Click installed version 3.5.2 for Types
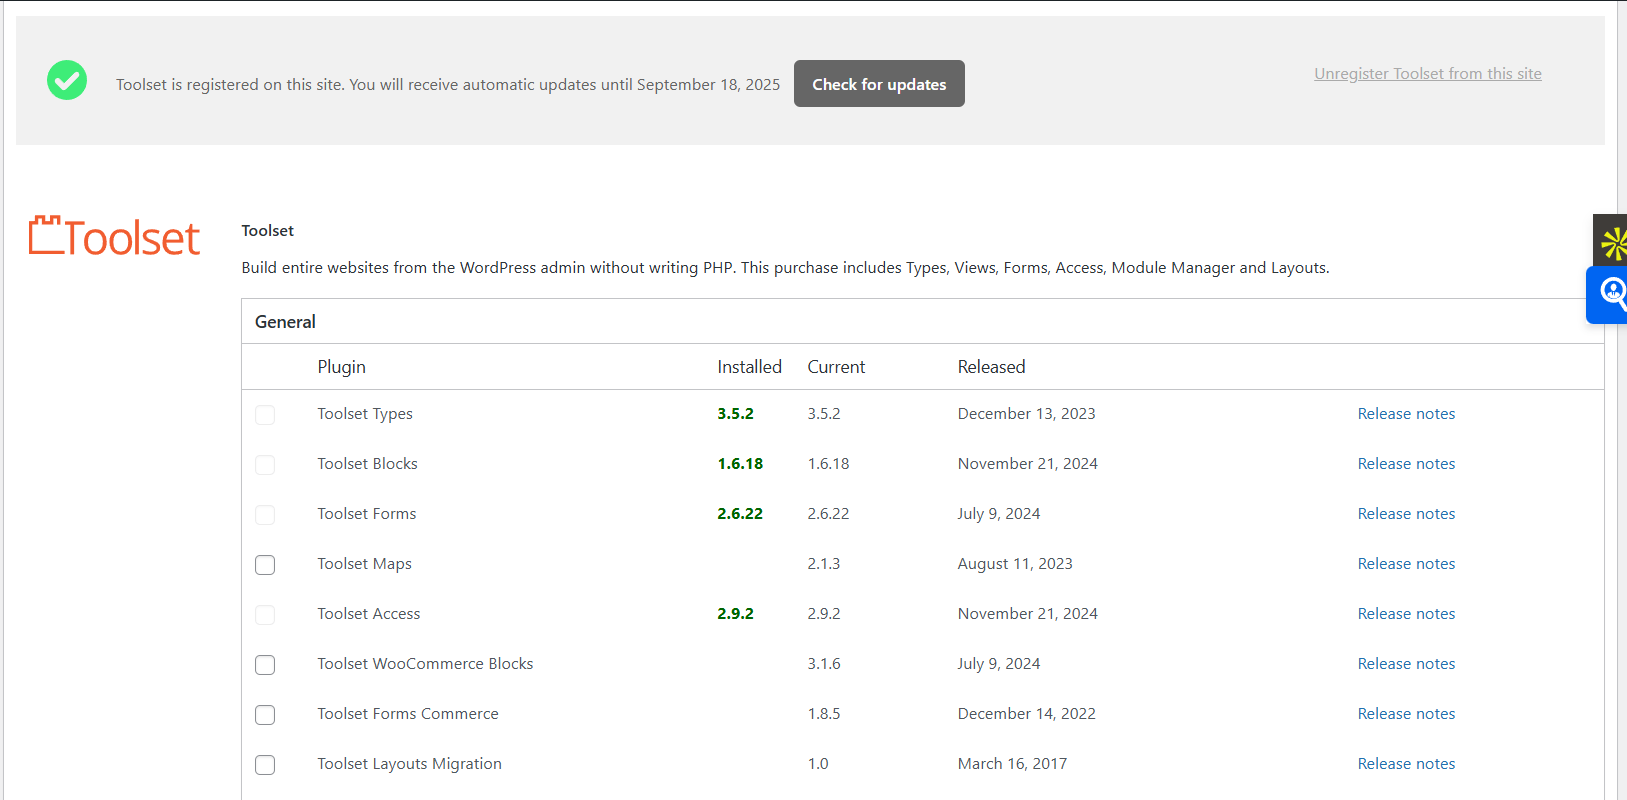 pyautogui.click(x=735, y=414)
